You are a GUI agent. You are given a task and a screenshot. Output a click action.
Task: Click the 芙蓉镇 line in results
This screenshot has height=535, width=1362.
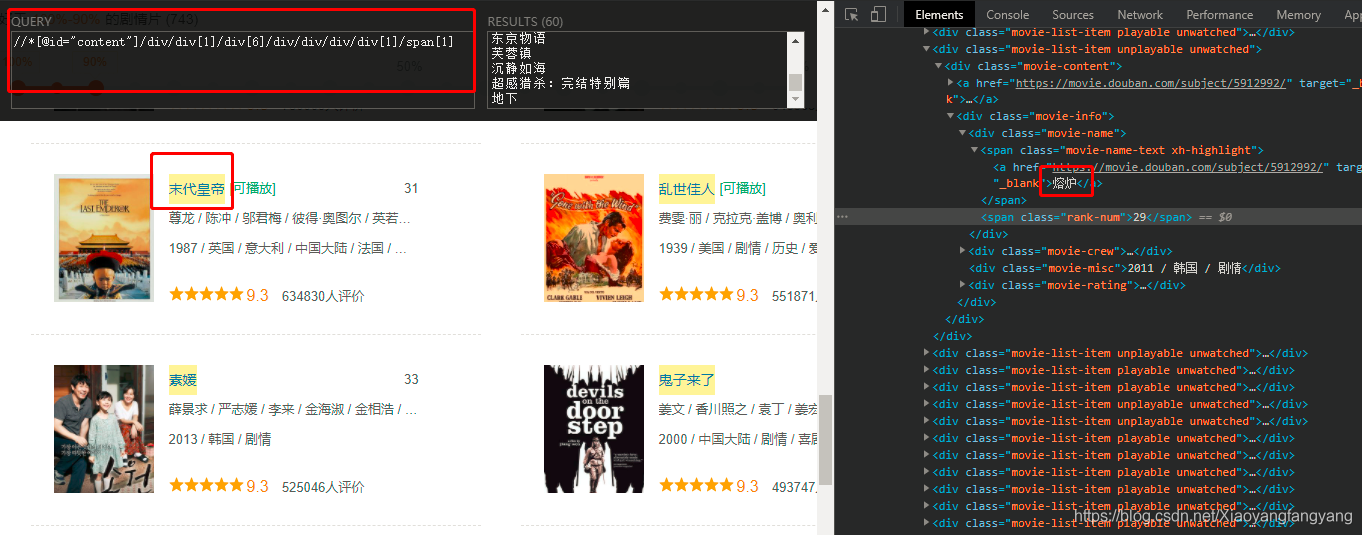click(x=511, y=54)
